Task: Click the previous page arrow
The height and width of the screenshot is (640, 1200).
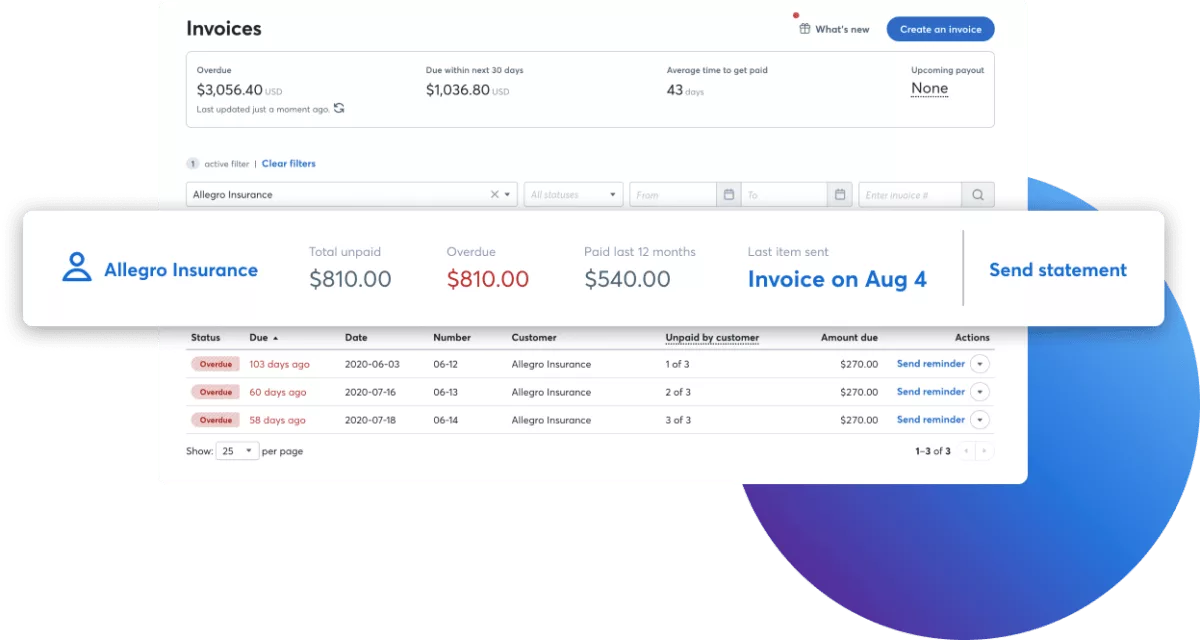Action: point(966,451)
